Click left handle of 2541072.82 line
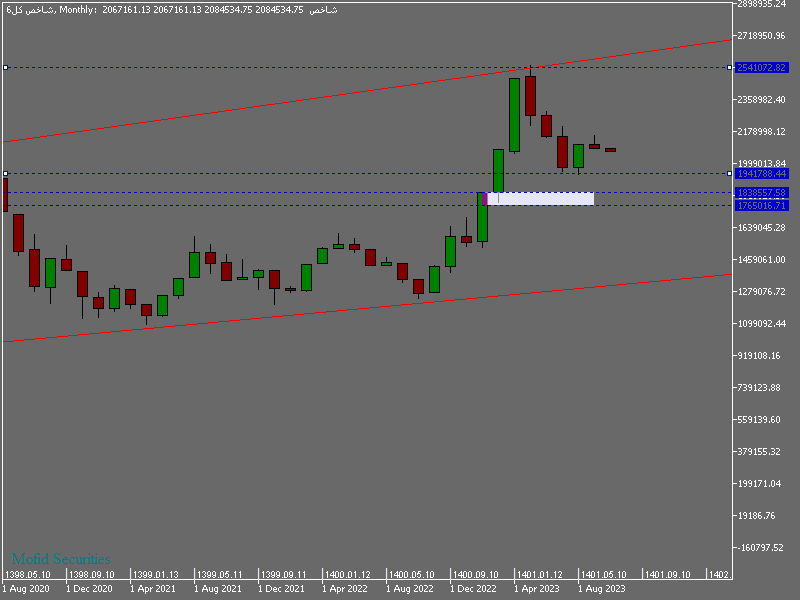Screen dimensions: 800x600 6,68
